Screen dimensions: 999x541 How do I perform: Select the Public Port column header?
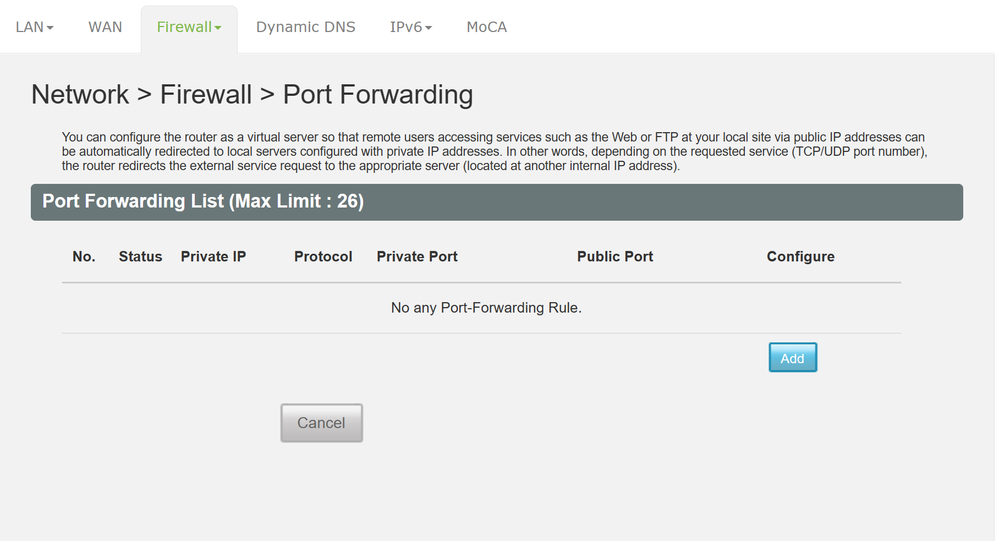pyautogui.click(x=615, y=257)
